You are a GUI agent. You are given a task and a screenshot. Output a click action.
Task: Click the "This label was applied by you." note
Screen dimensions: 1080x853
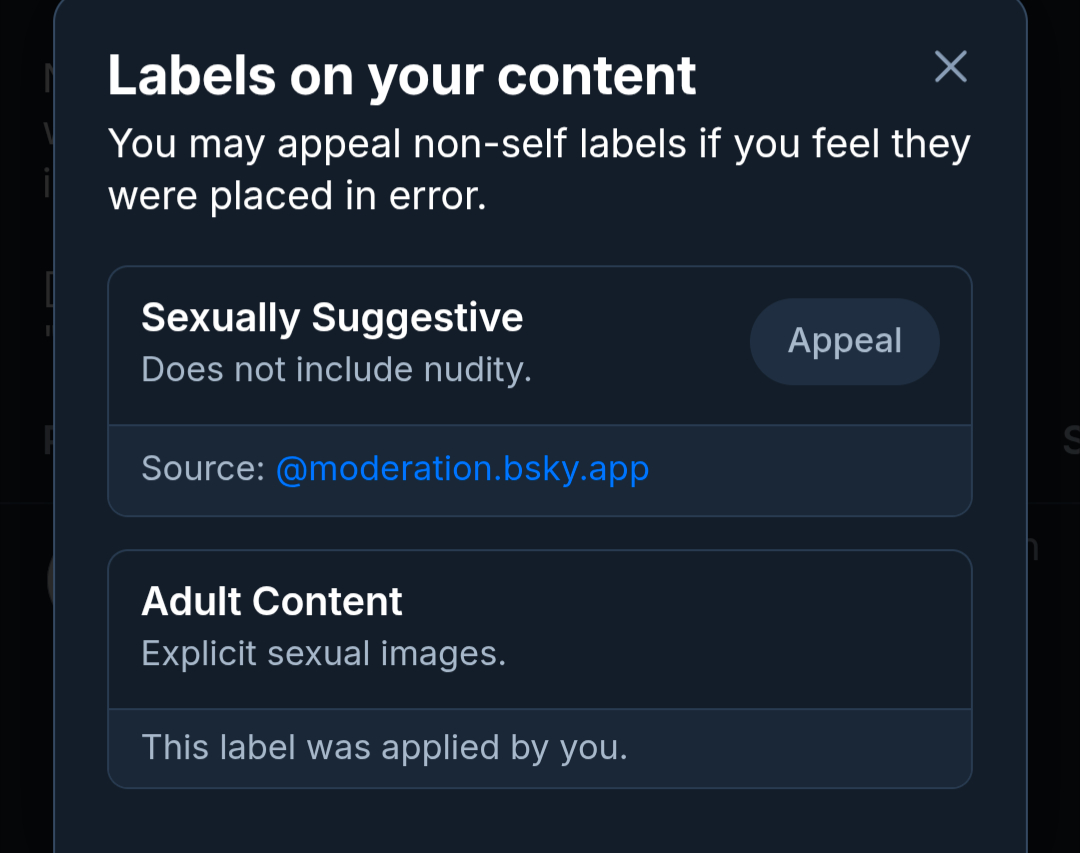(384, 748)
